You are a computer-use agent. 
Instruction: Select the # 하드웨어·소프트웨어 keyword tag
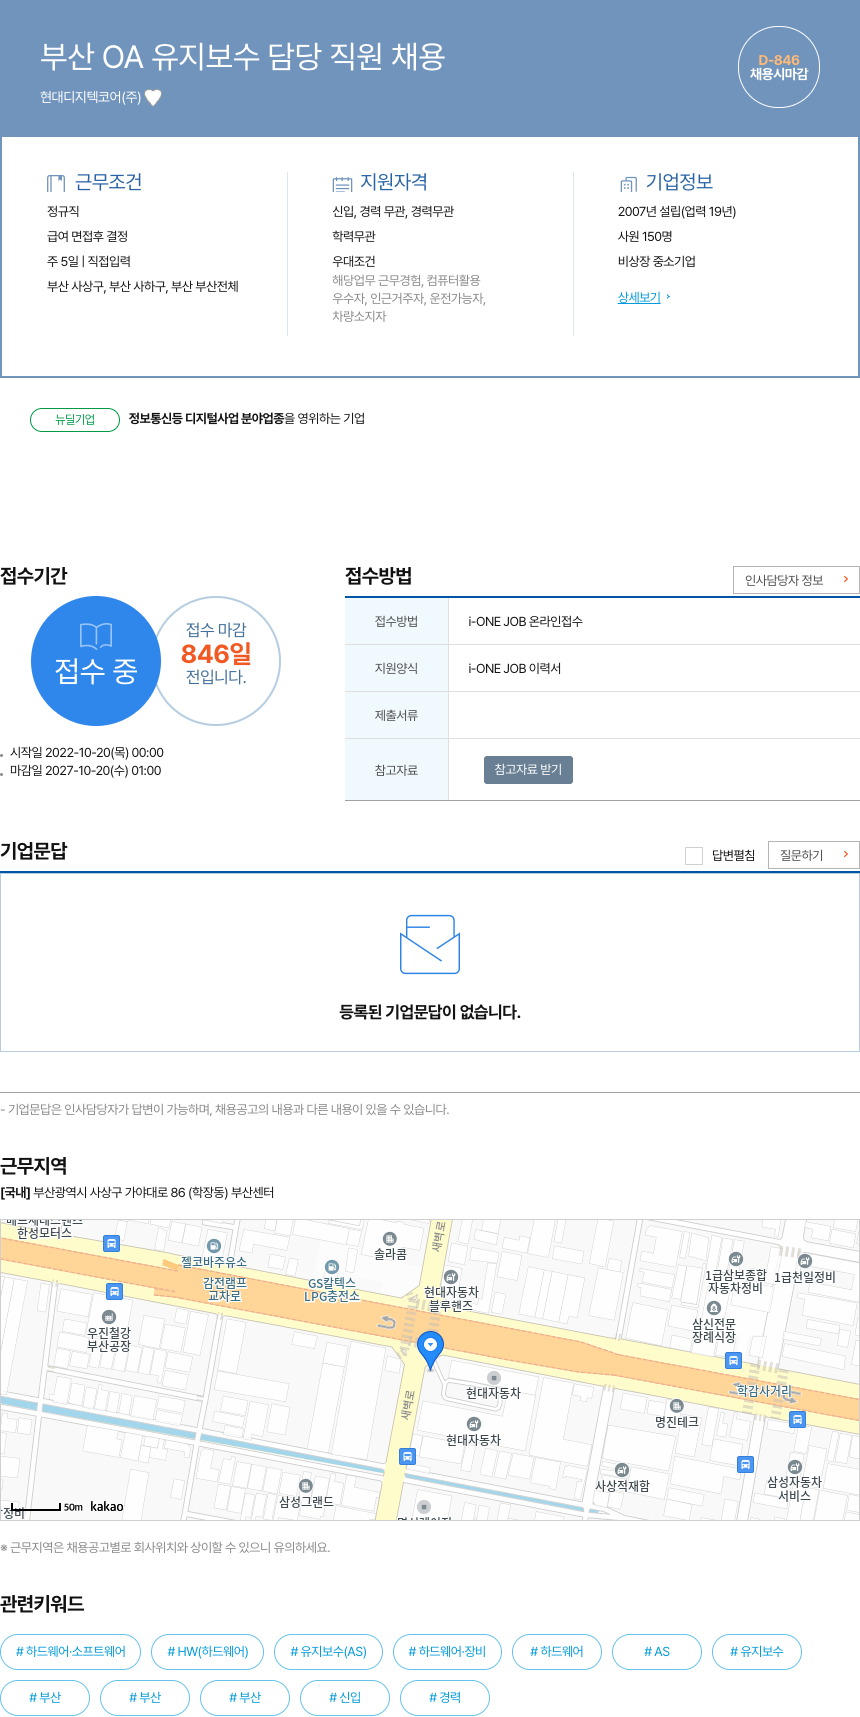(71, 1651)
